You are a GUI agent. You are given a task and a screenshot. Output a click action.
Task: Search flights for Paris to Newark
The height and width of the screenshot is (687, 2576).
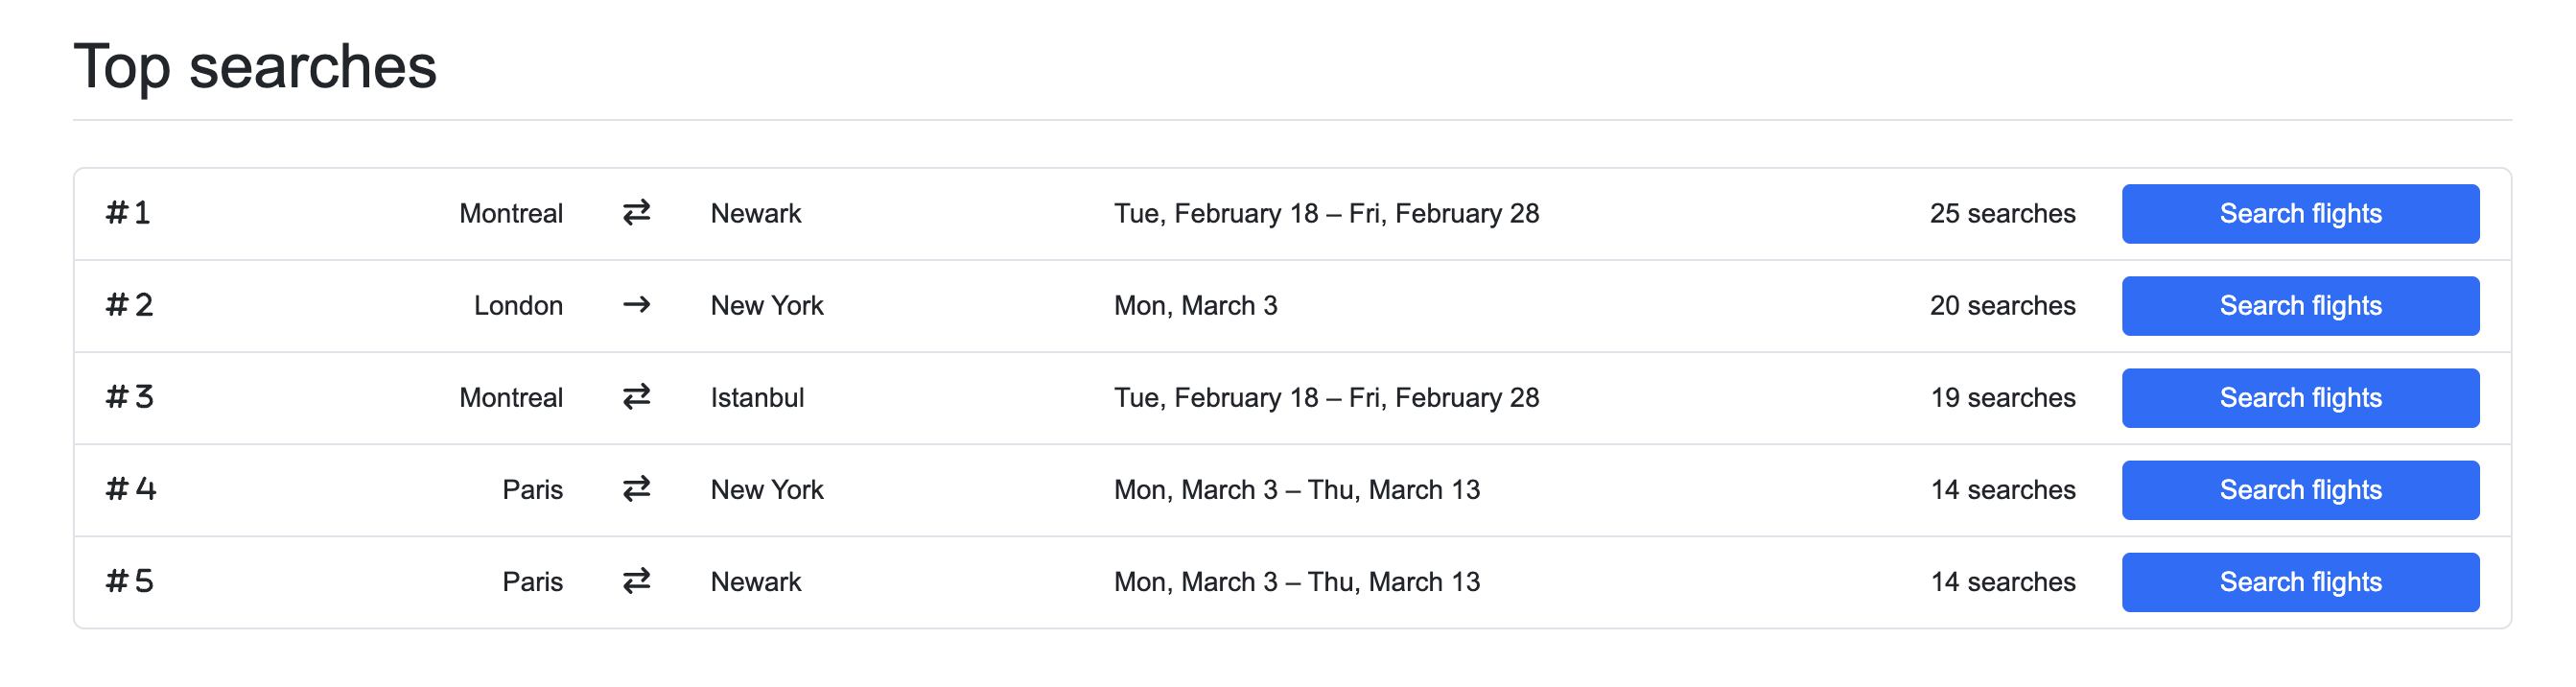point(2299,581)
